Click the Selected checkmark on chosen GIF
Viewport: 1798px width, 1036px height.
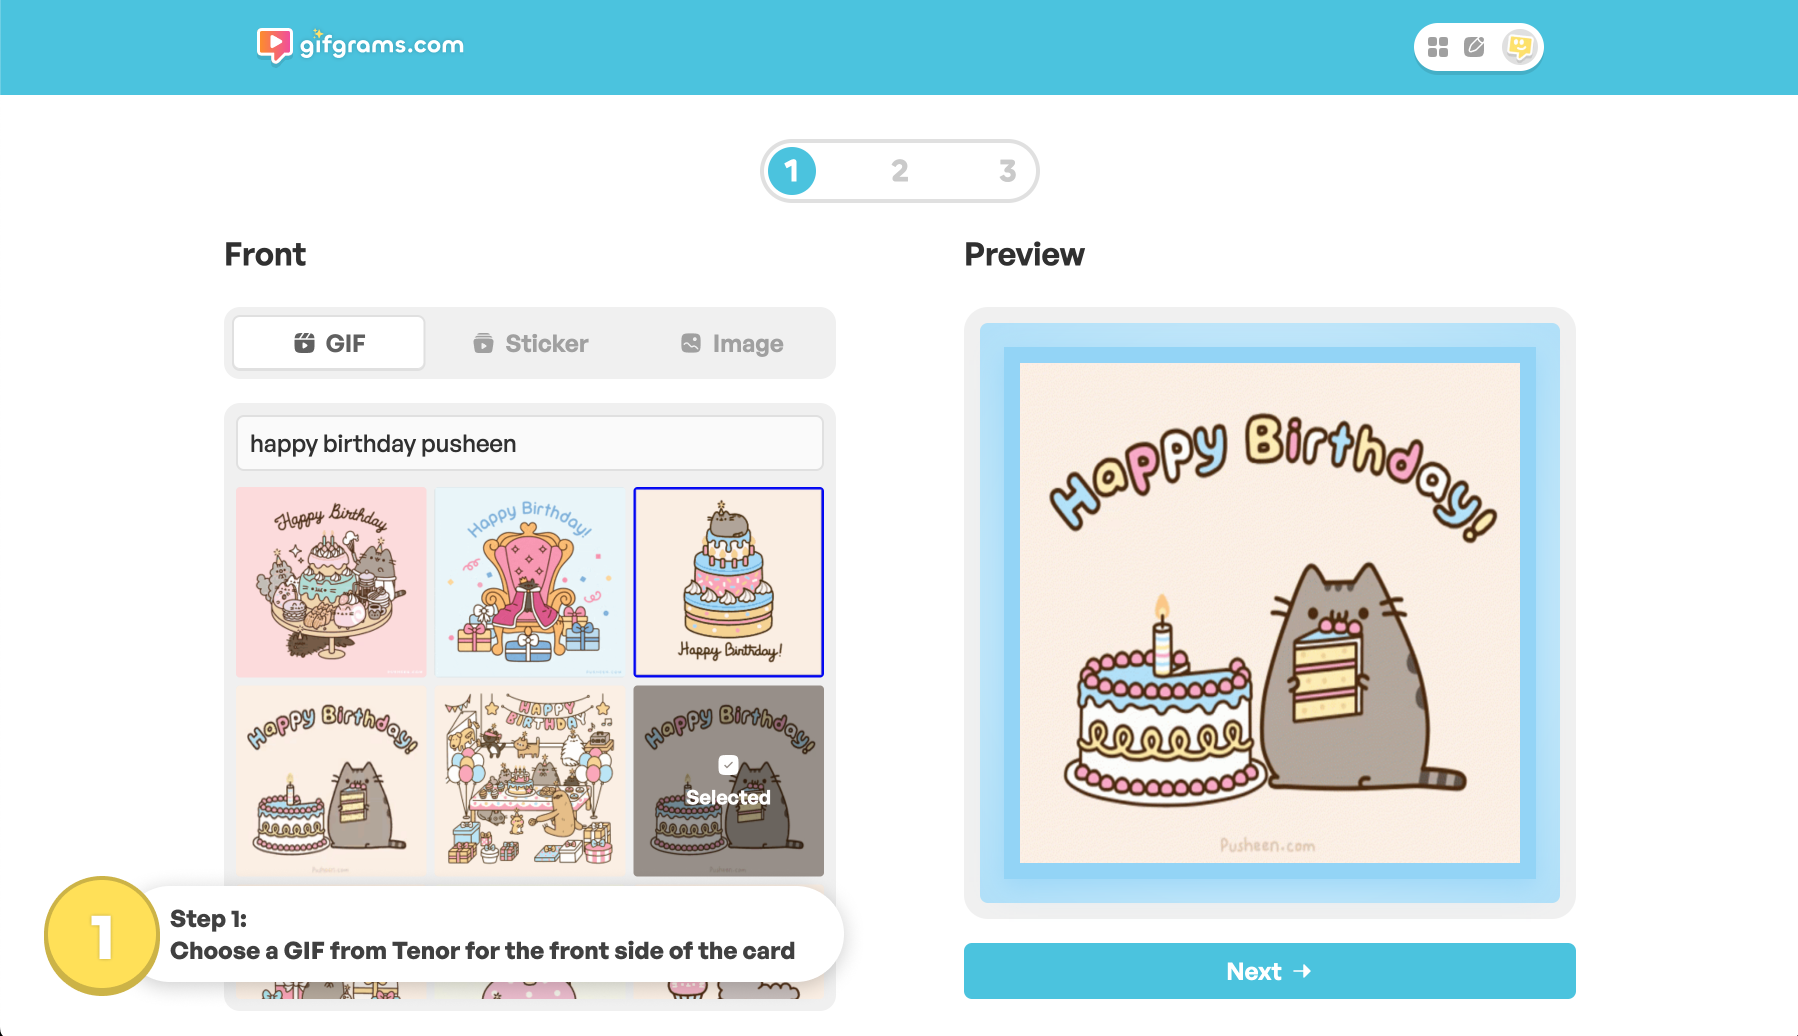[x=728, y=765]
